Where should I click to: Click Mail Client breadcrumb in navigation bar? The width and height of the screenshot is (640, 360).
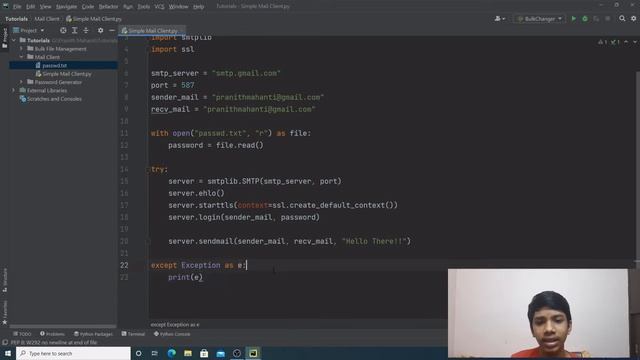point(47,19)
